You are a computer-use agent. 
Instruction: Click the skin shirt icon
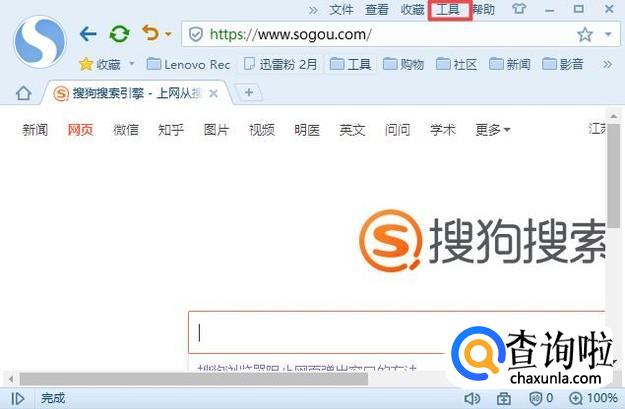[519, 9]
